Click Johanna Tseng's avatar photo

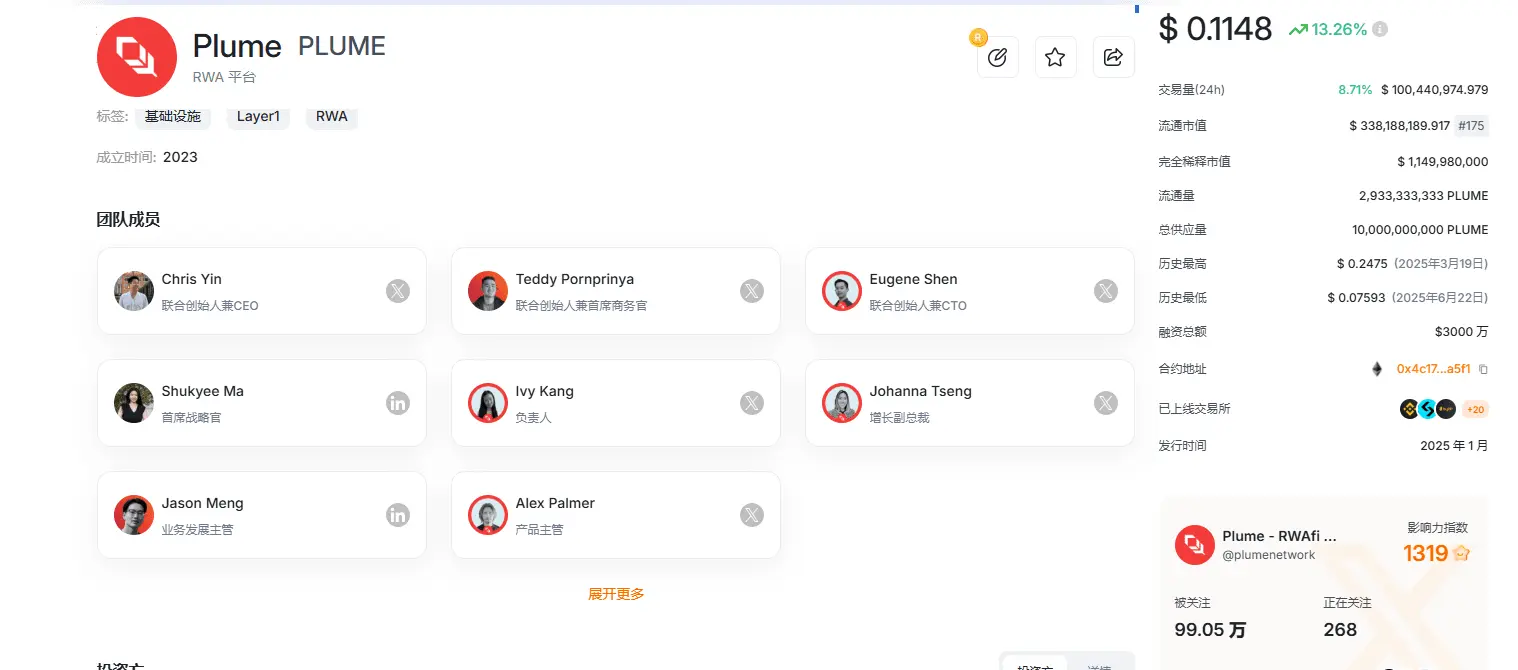842,403
